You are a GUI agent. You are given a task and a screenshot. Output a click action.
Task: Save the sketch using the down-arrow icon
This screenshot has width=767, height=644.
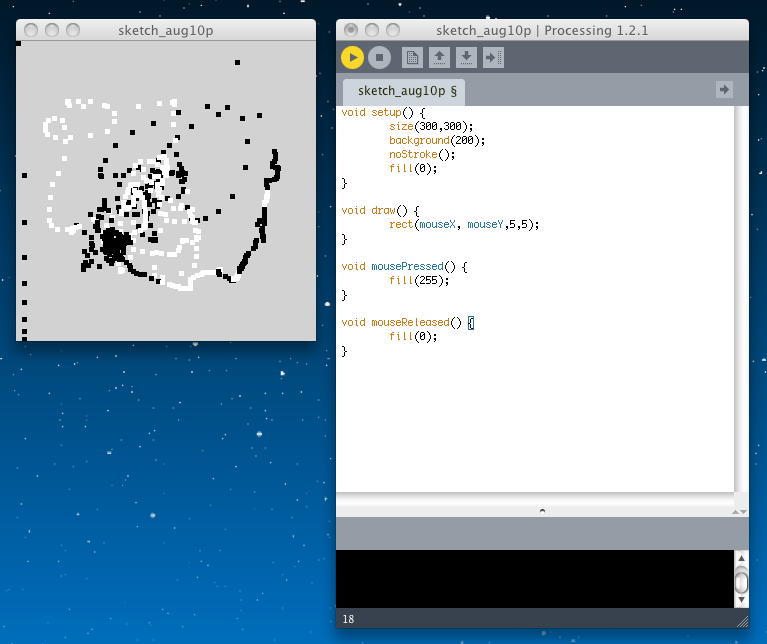(x=465, y=58)
